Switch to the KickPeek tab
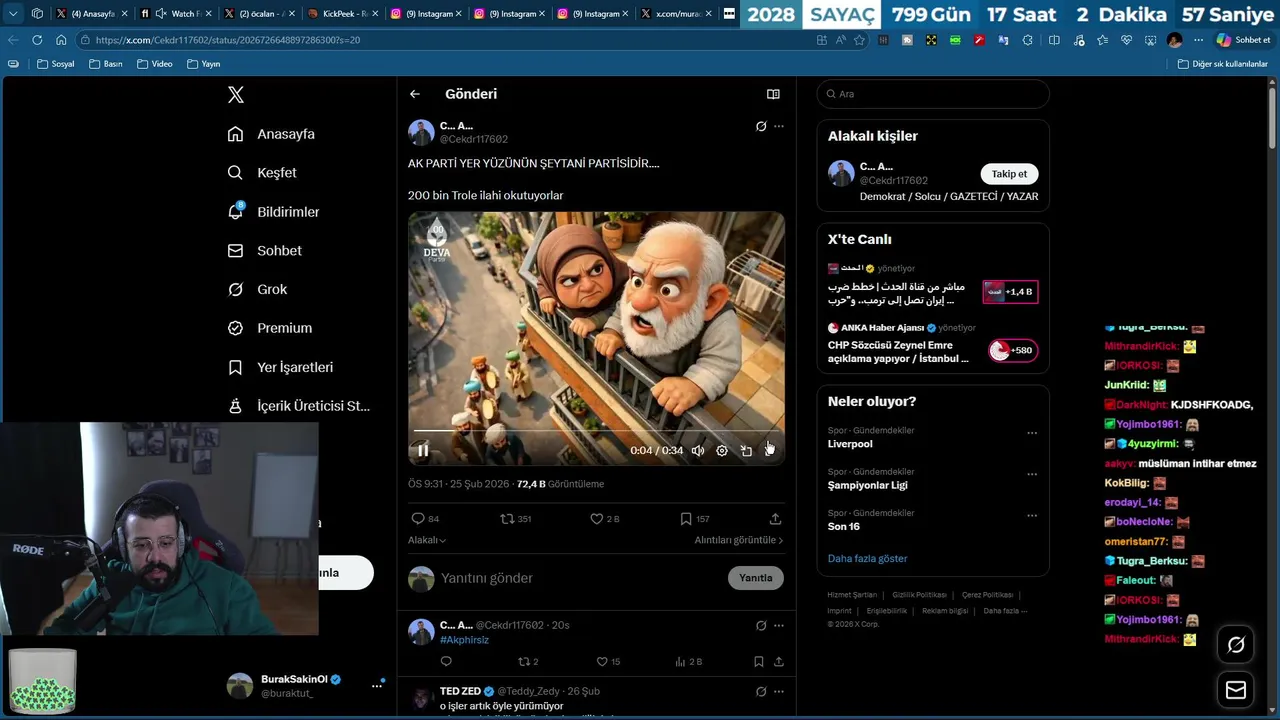The height and width of the screenshot is (720, 1280). (343, 14)
